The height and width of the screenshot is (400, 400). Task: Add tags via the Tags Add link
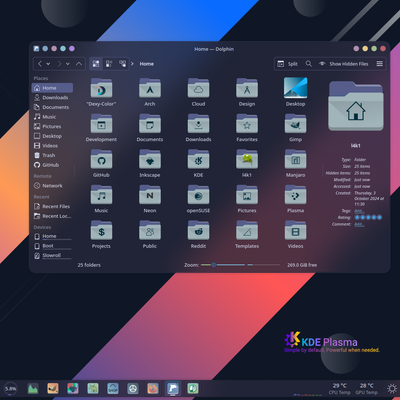[x=359, y=211]
